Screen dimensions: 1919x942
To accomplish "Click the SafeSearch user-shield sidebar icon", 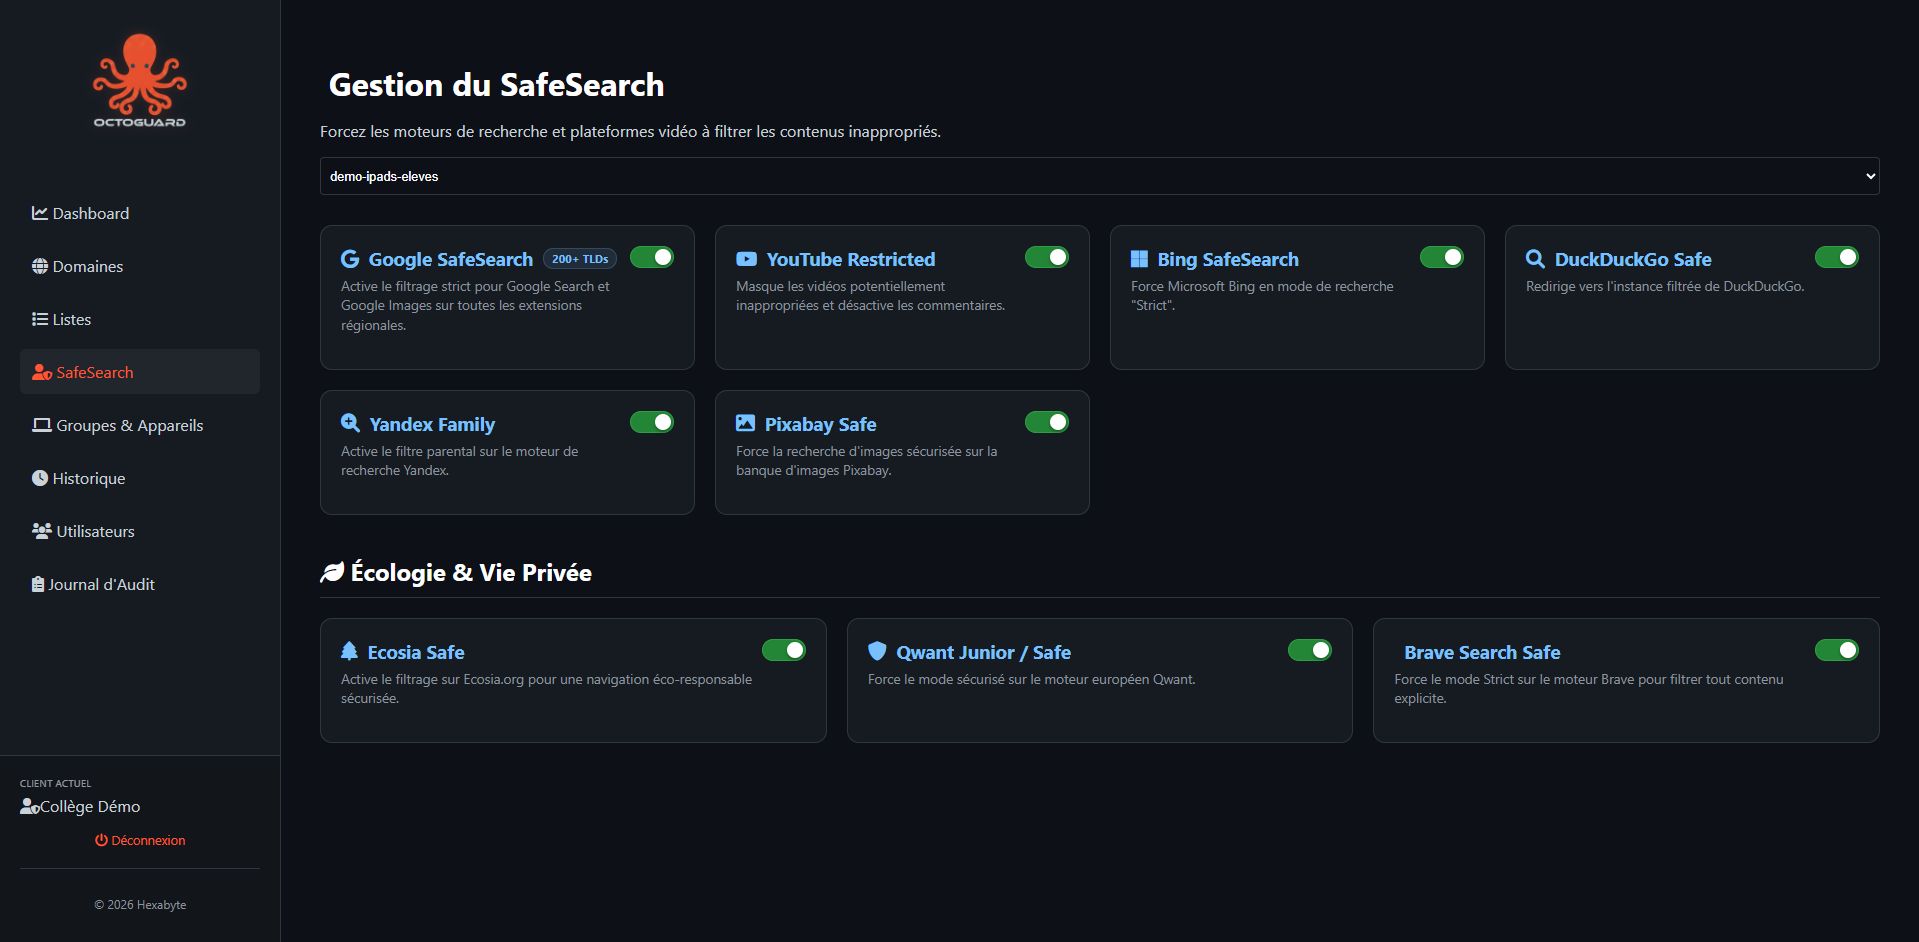I will click(x=42, y=372).
